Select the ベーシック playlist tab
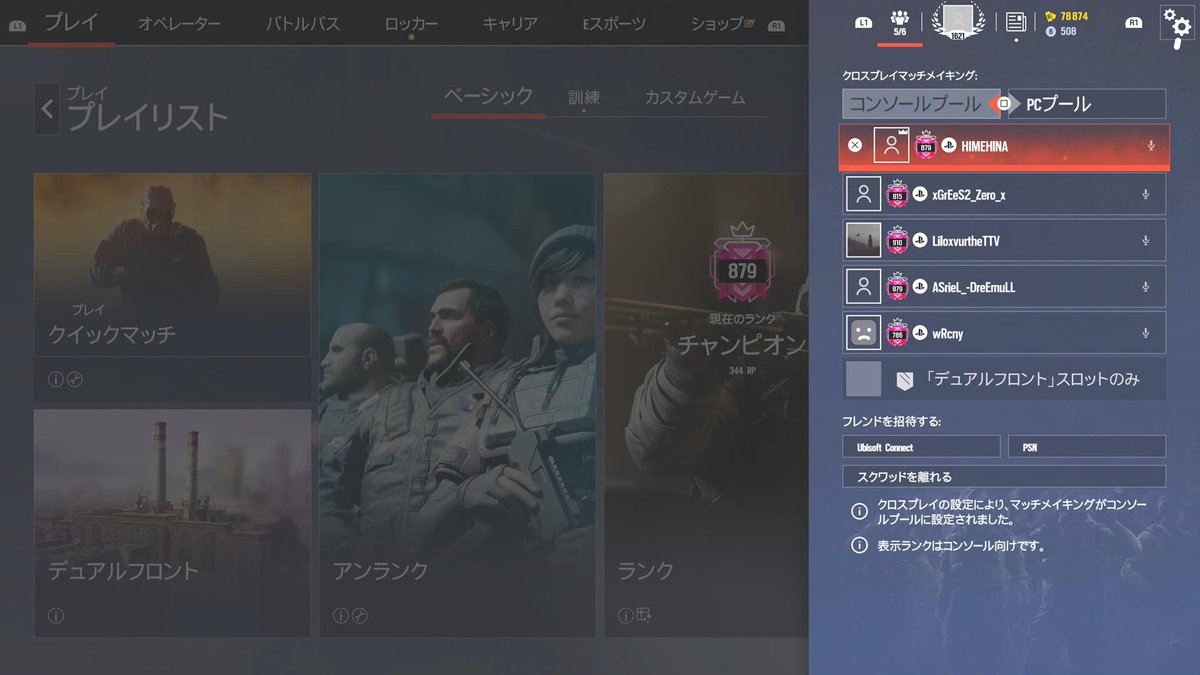Image resolution: width=1200 pixels, height=675 pixels. click(x=488, y=97)
